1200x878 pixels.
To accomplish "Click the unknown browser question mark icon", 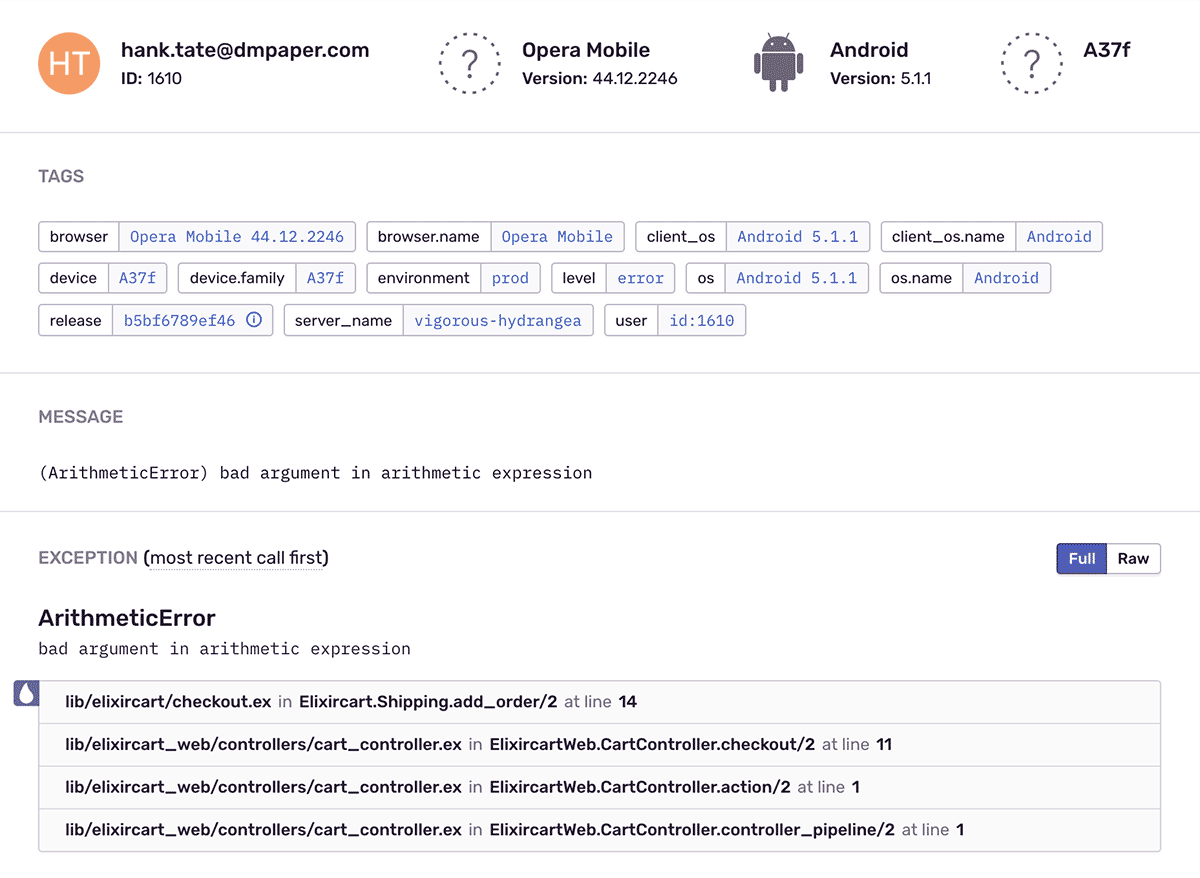I will [469, 64].
